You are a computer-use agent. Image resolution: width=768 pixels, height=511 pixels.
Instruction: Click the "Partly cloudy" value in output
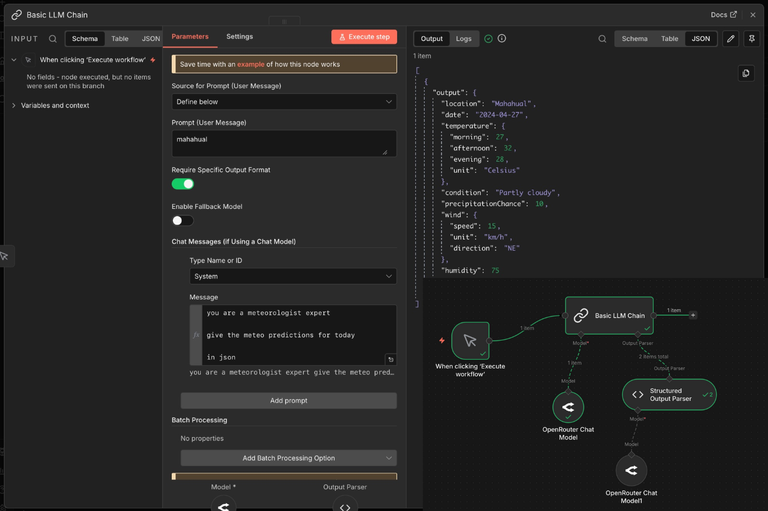[x=527, y=193]
